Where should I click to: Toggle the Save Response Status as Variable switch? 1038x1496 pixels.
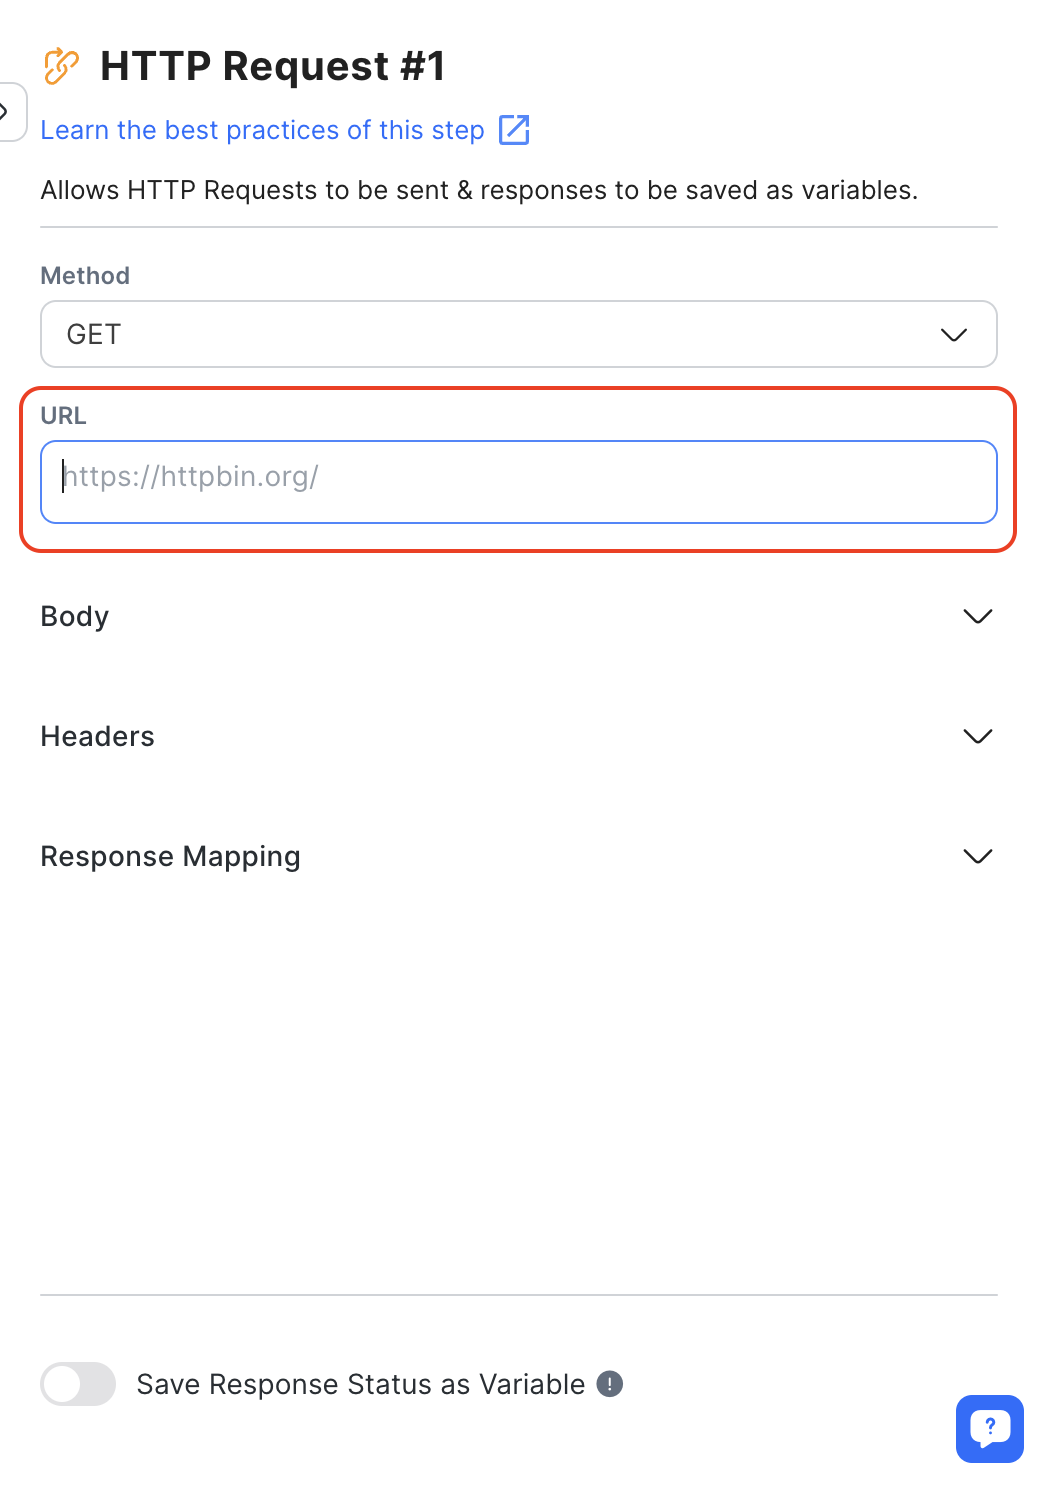tap(78, 1384)
